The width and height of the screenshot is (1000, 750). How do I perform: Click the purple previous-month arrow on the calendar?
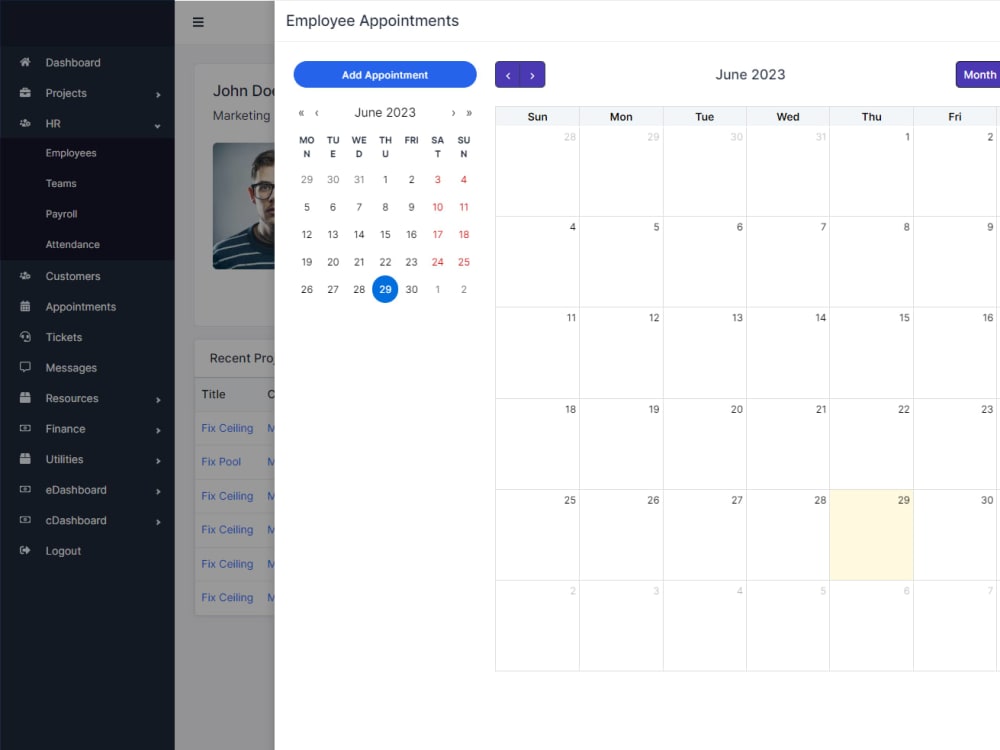tap(508, 75)
